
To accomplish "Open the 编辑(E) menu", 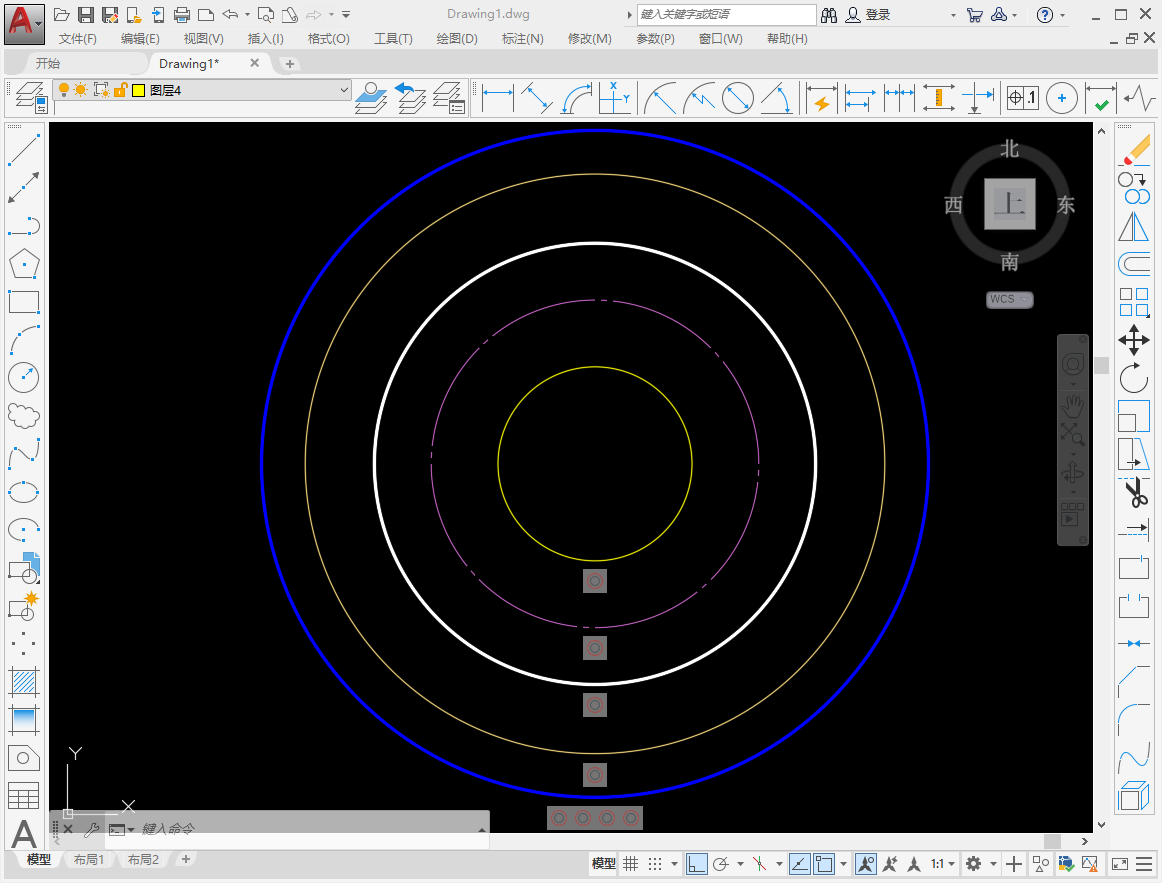I will pos(140,39).
